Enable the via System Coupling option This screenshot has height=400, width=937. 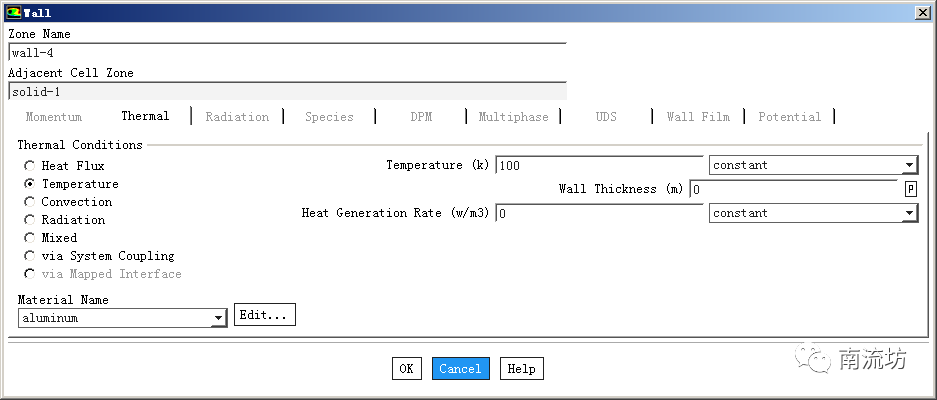30,256
